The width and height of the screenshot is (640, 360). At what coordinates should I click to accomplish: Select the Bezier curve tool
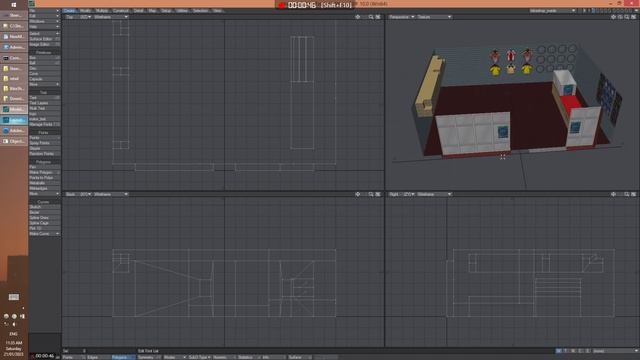tap(44, 212)
